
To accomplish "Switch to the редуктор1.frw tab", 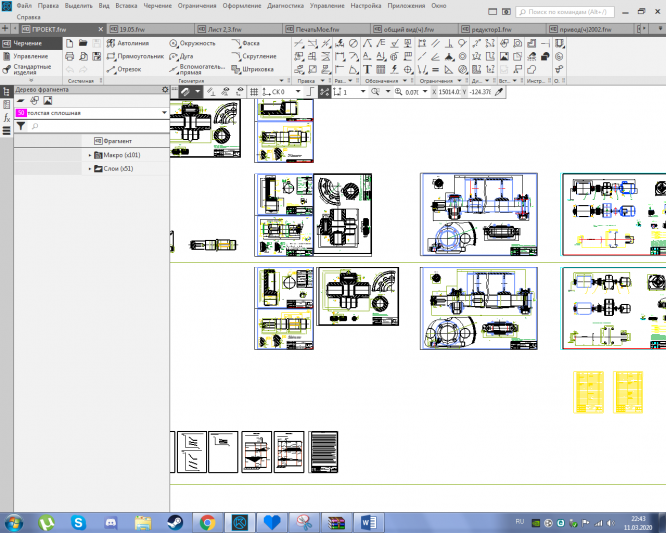I will click(x=493, y=30).
